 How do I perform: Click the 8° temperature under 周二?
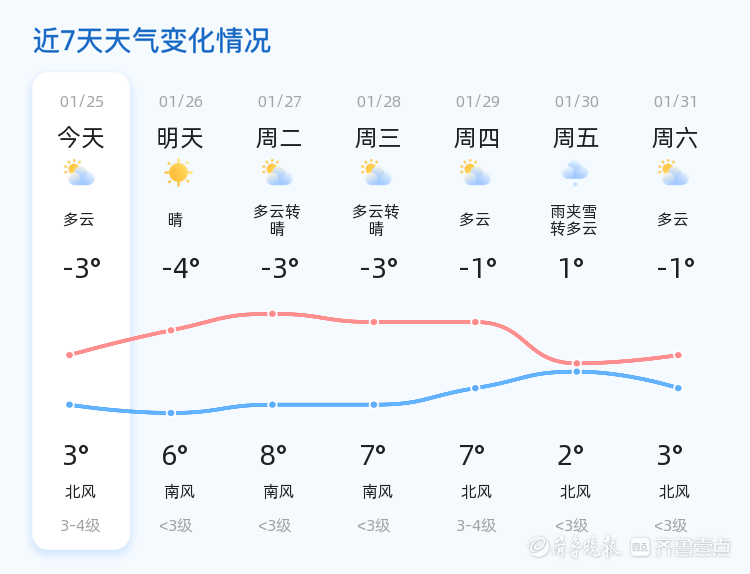tap(273, 456)
